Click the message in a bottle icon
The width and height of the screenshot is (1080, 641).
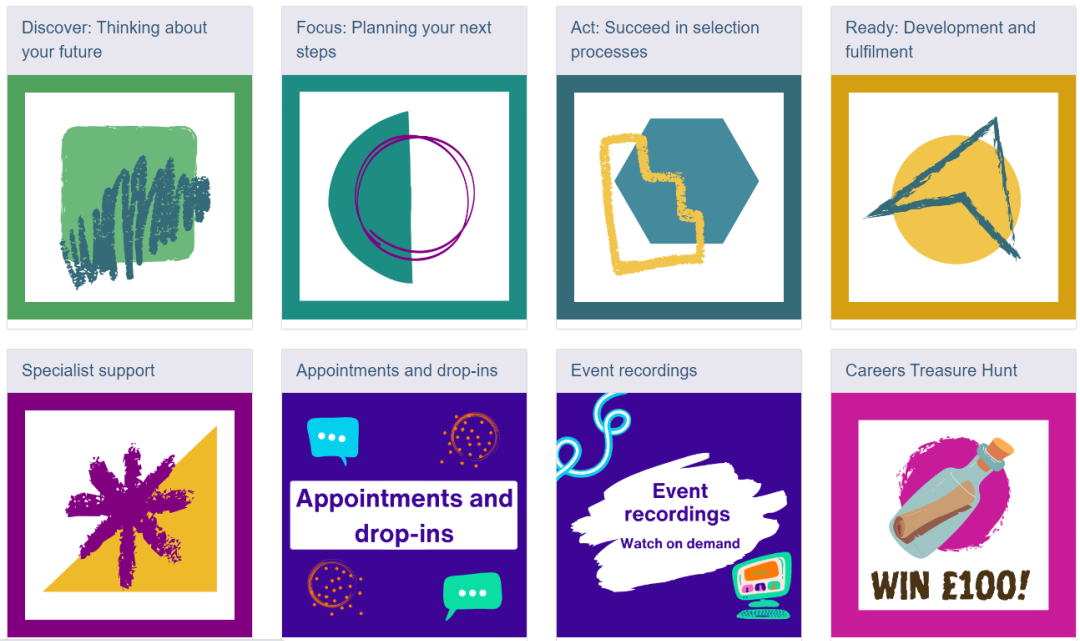953,498
